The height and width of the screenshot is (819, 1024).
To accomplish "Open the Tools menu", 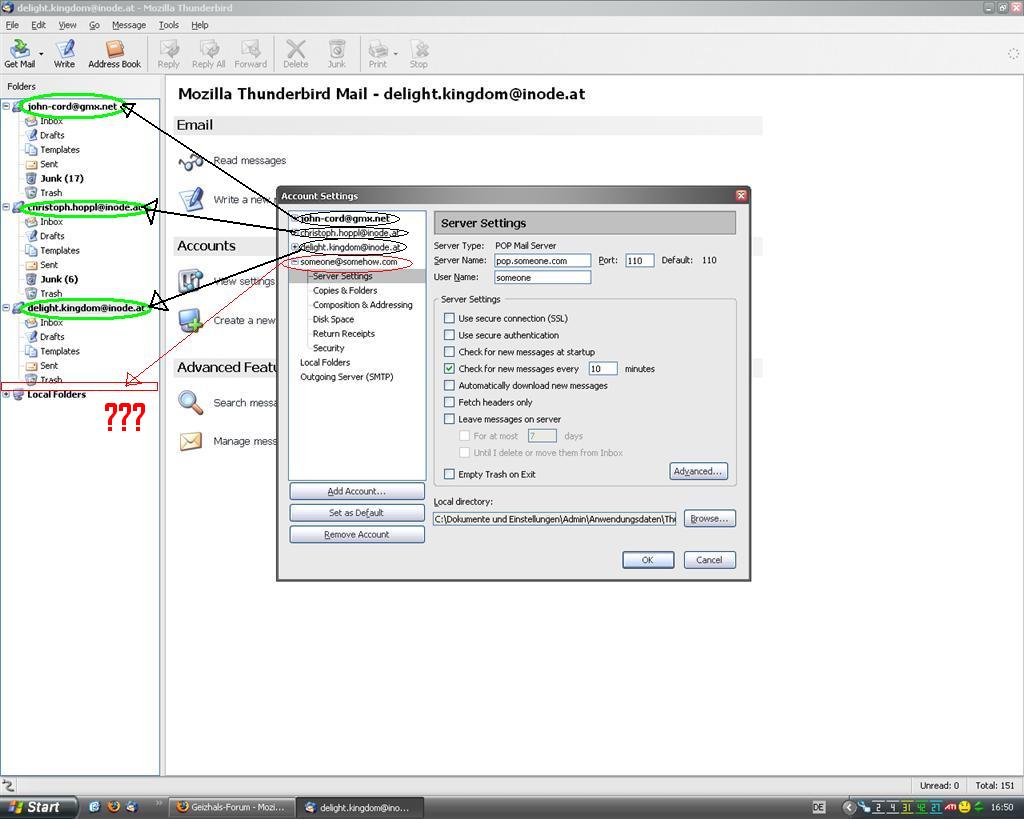I will [x=168, y=25].
